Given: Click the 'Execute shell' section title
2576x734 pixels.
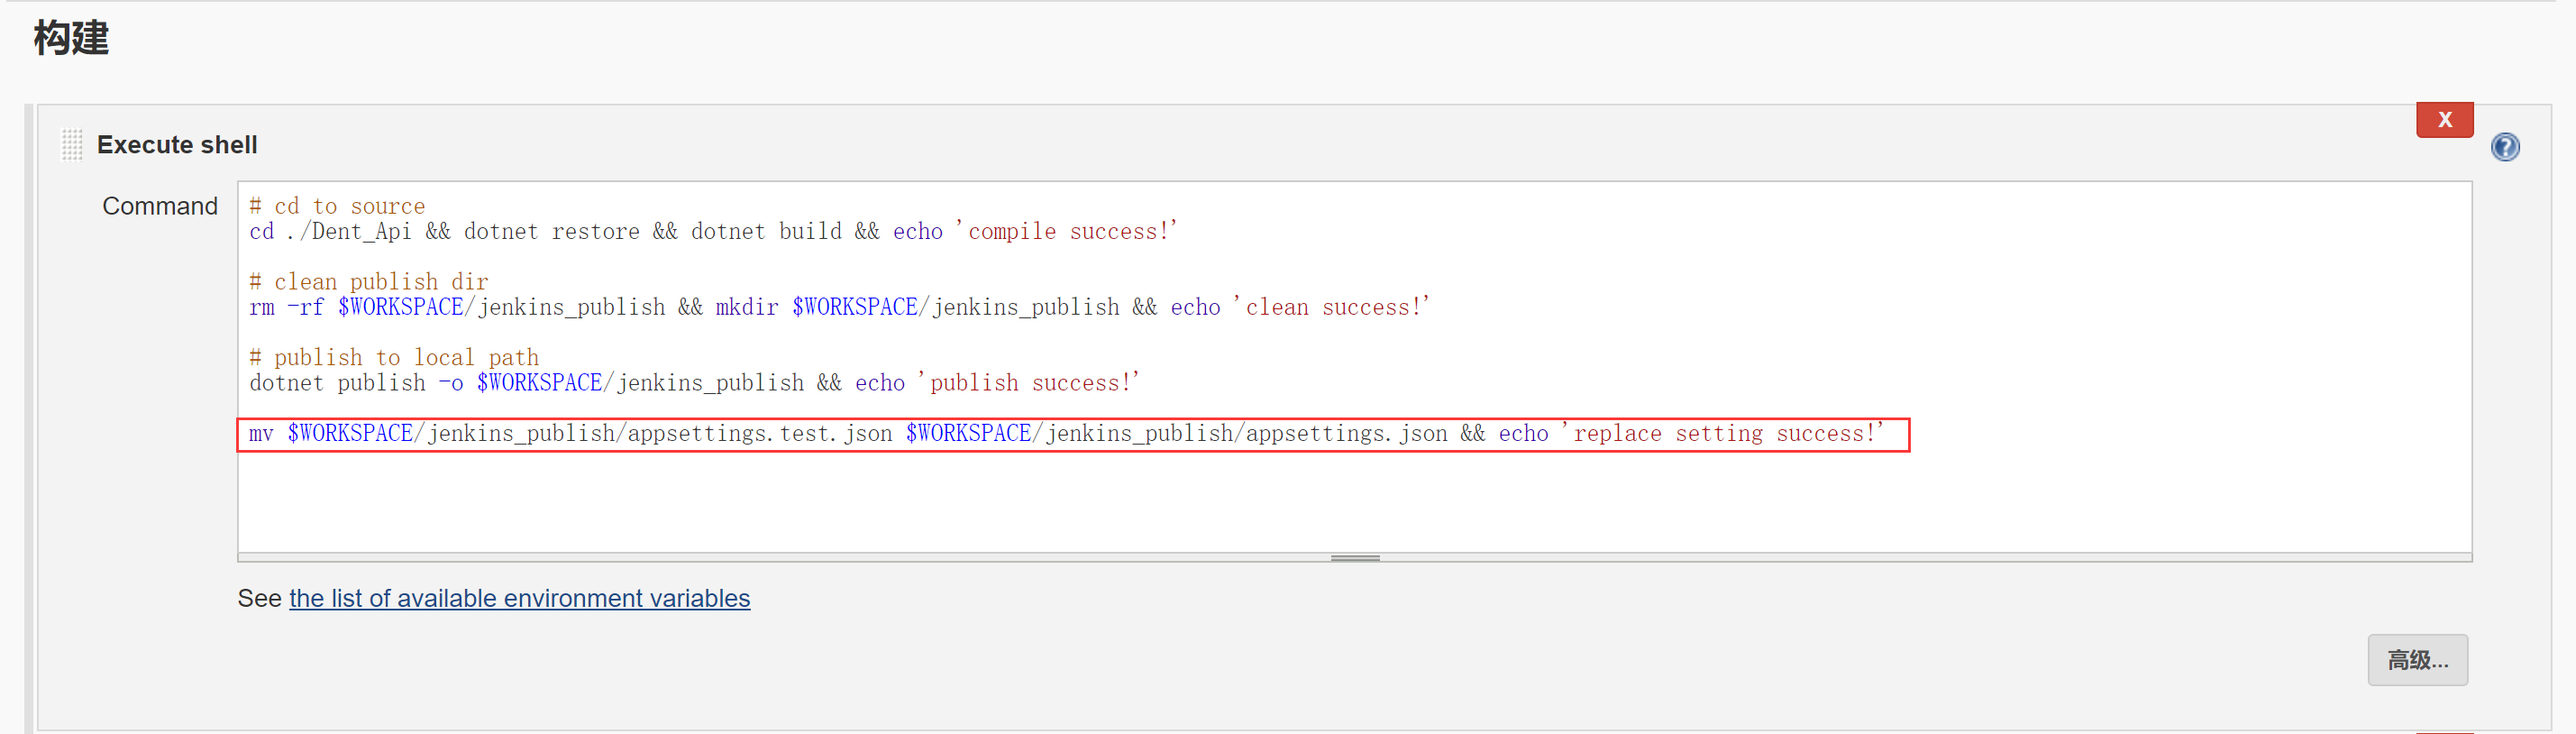Looking at the screenshot, I should click(177, 145).
